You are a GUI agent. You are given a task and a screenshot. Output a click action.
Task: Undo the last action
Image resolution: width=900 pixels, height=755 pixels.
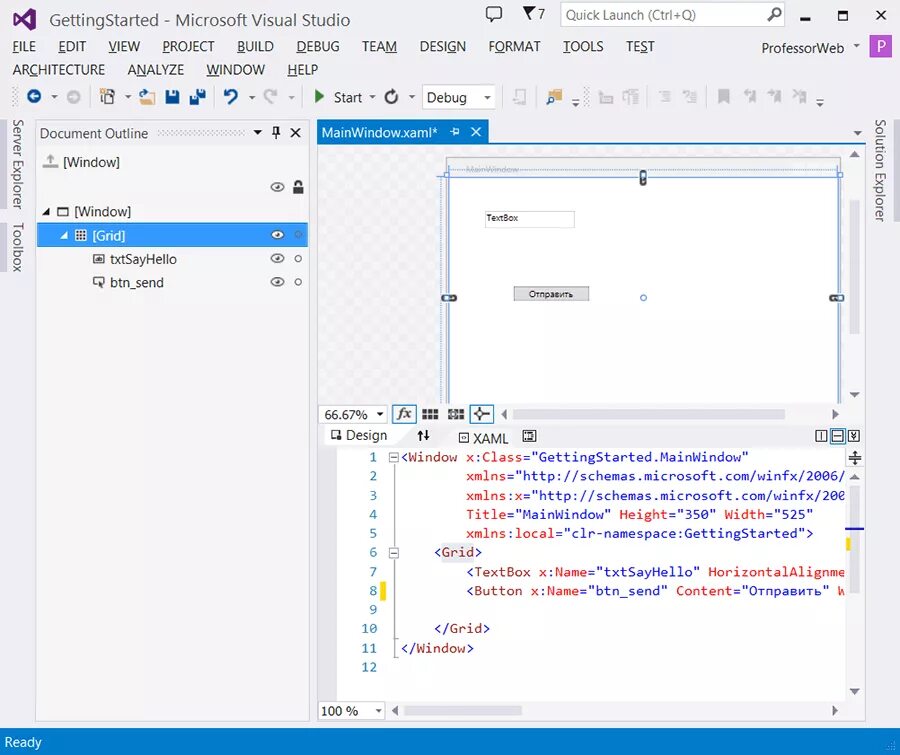click(x=231, y=96)
